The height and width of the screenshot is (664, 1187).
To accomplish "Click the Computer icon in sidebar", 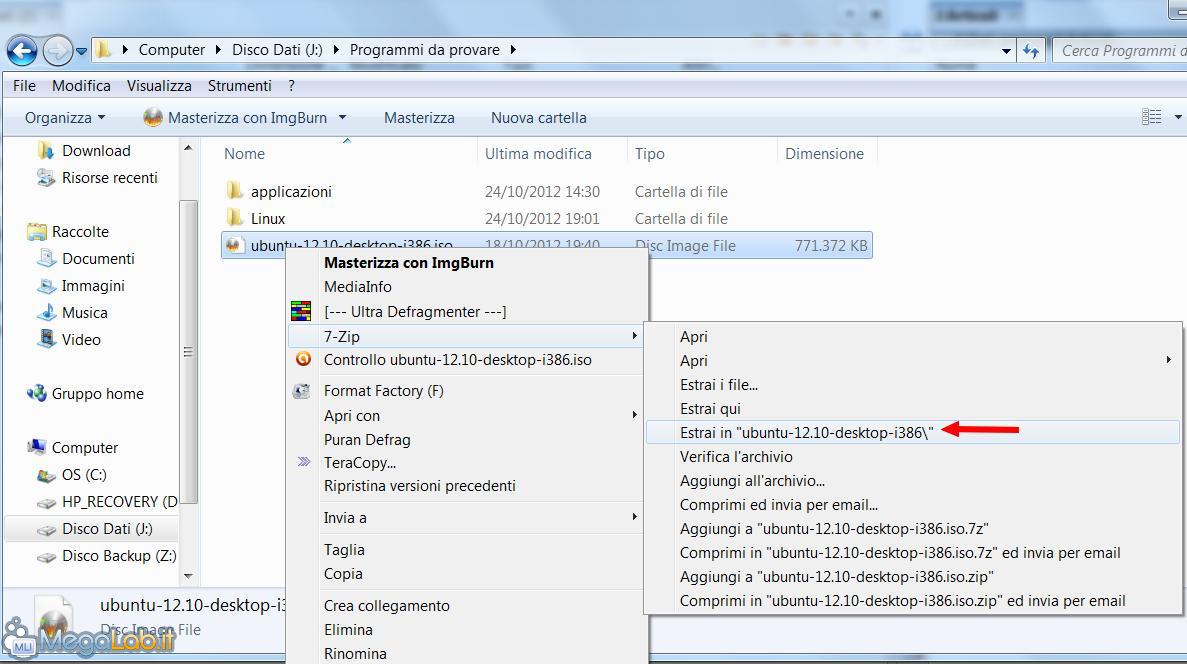I will pos(36,447).
